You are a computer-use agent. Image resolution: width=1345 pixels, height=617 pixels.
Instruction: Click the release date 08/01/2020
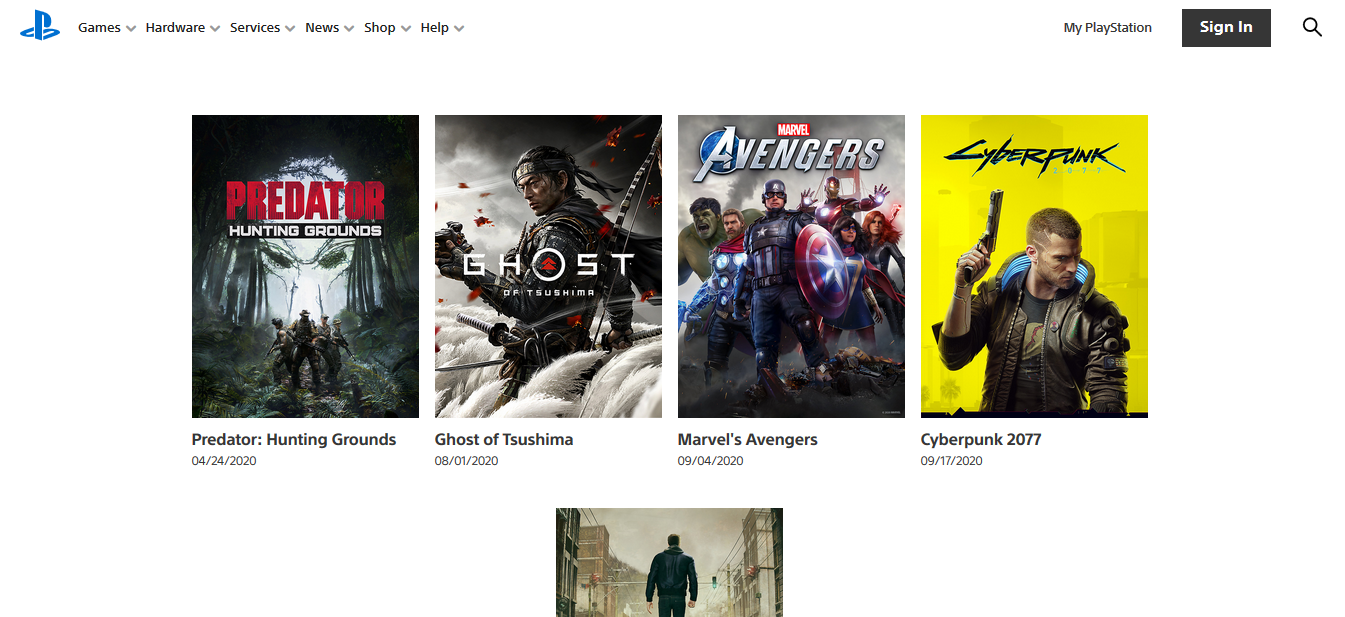coord(467,461)
